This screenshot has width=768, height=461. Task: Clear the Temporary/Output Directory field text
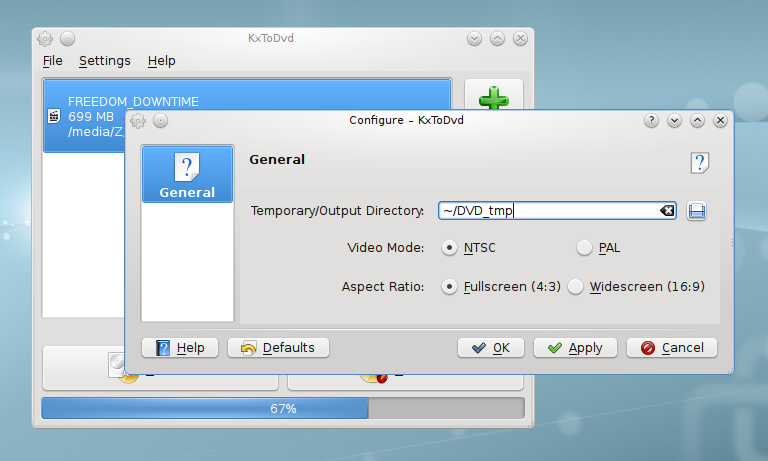667,211
